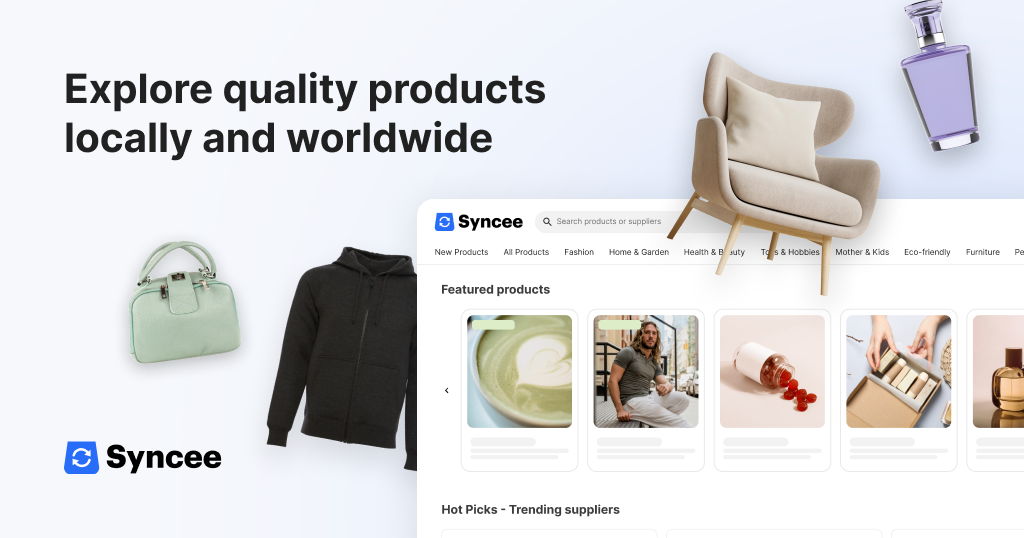
Task: Click the large Syncee sync logo bottom left
Action: point(82,458)
